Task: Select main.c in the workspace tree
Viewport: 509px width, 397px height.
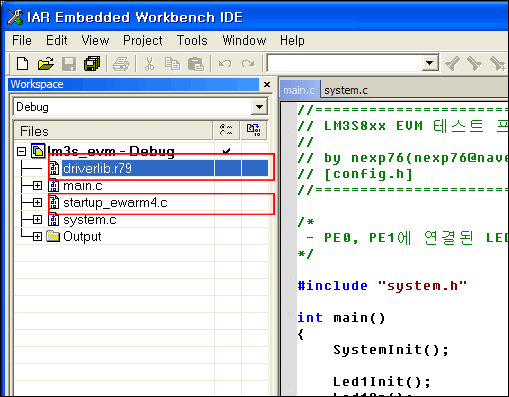Action: pos(83,186)
